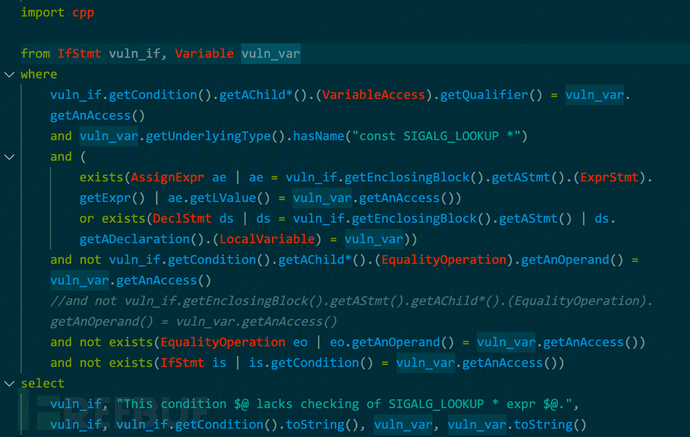This screenshot has width=690, height=437.
Task: Click the commented-out '//and not' line
Action: [351, 301]
